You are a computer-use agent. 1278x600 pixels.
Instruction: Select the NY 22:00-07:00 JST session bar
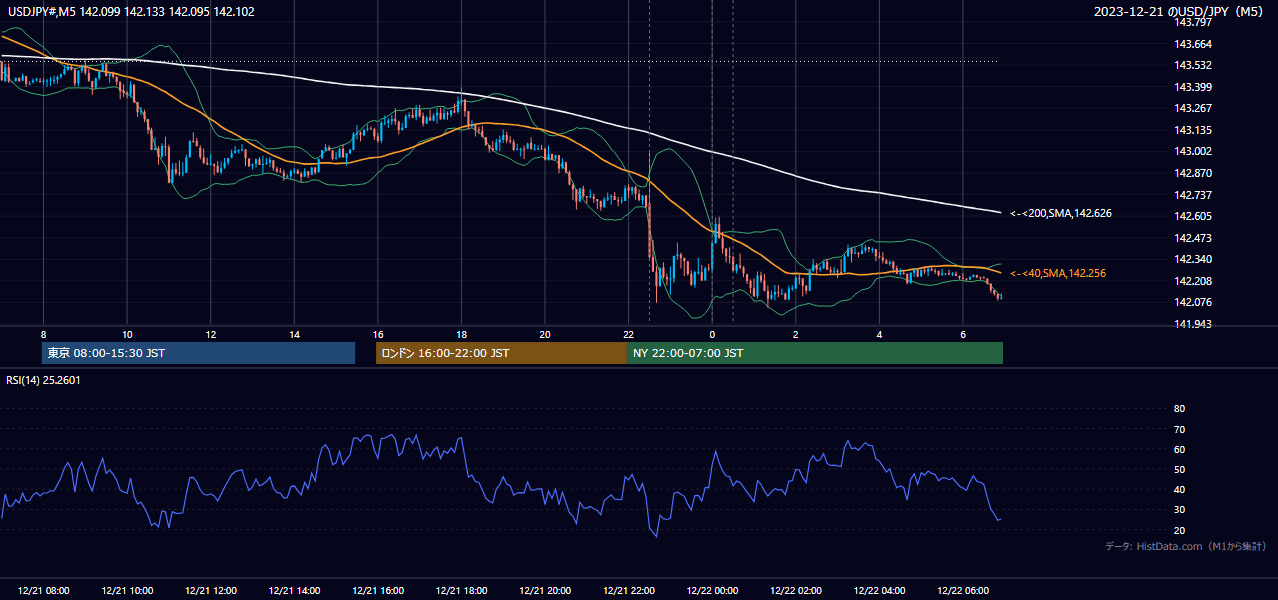(815, 353)
